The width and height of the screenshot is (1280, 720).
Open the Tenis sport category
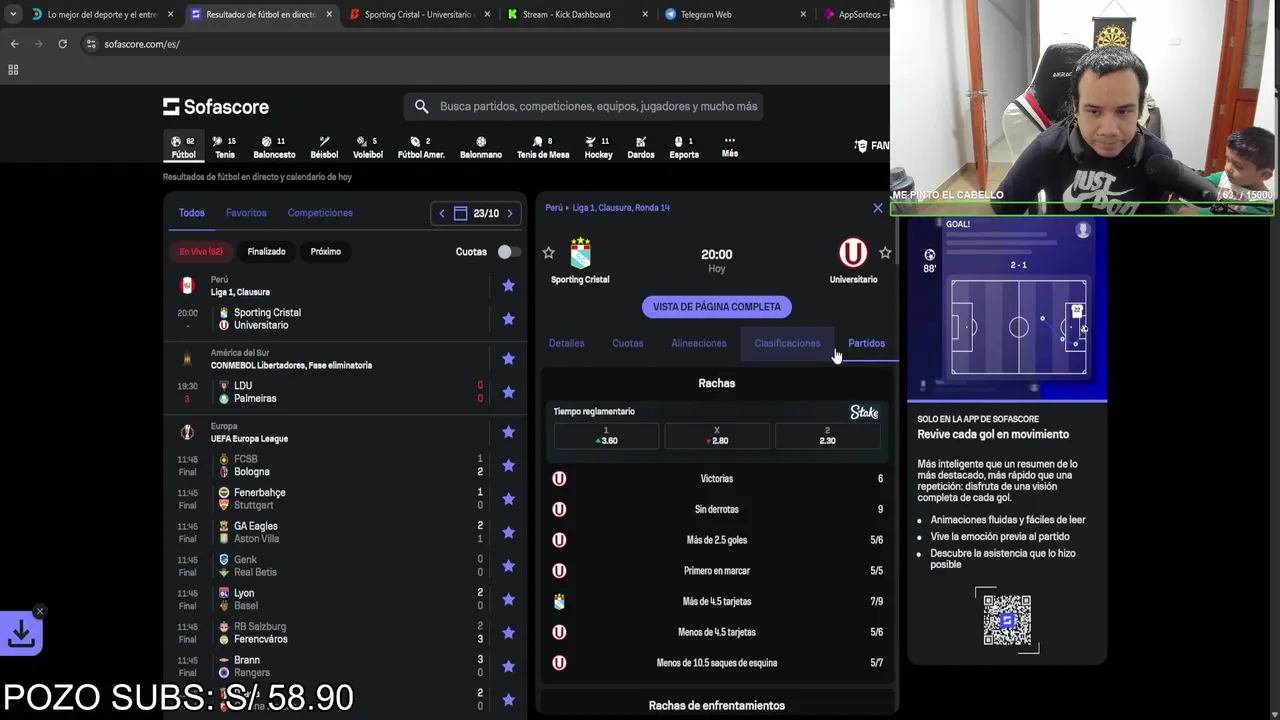[225, 147]
